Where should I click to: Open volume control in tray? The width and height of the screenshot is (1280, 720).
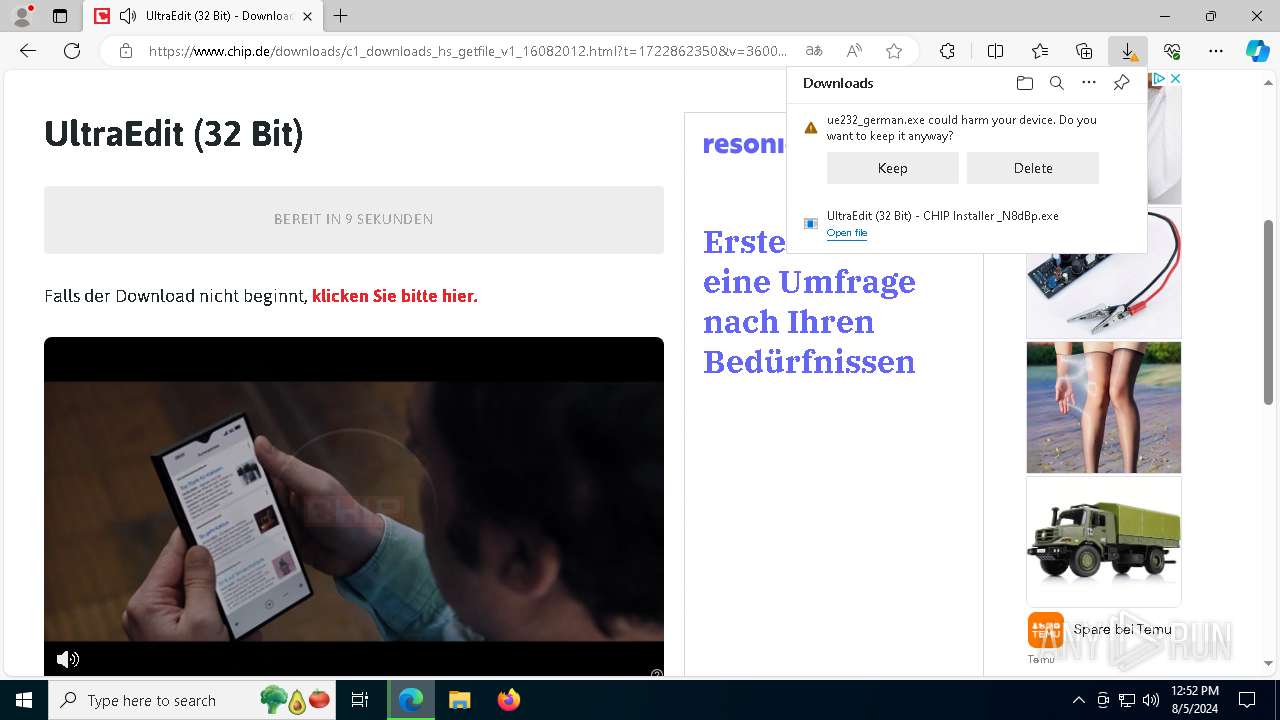pos(1151,700)
